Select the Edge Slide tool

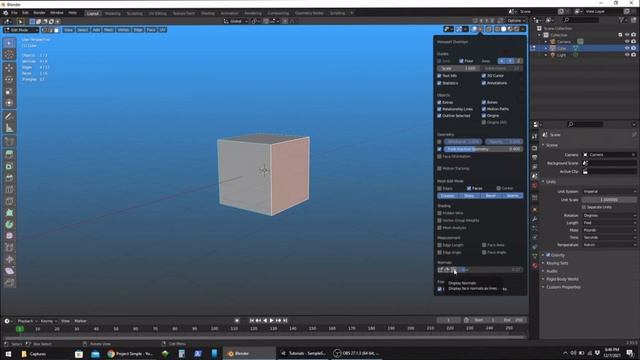click(x=9, y=248)
